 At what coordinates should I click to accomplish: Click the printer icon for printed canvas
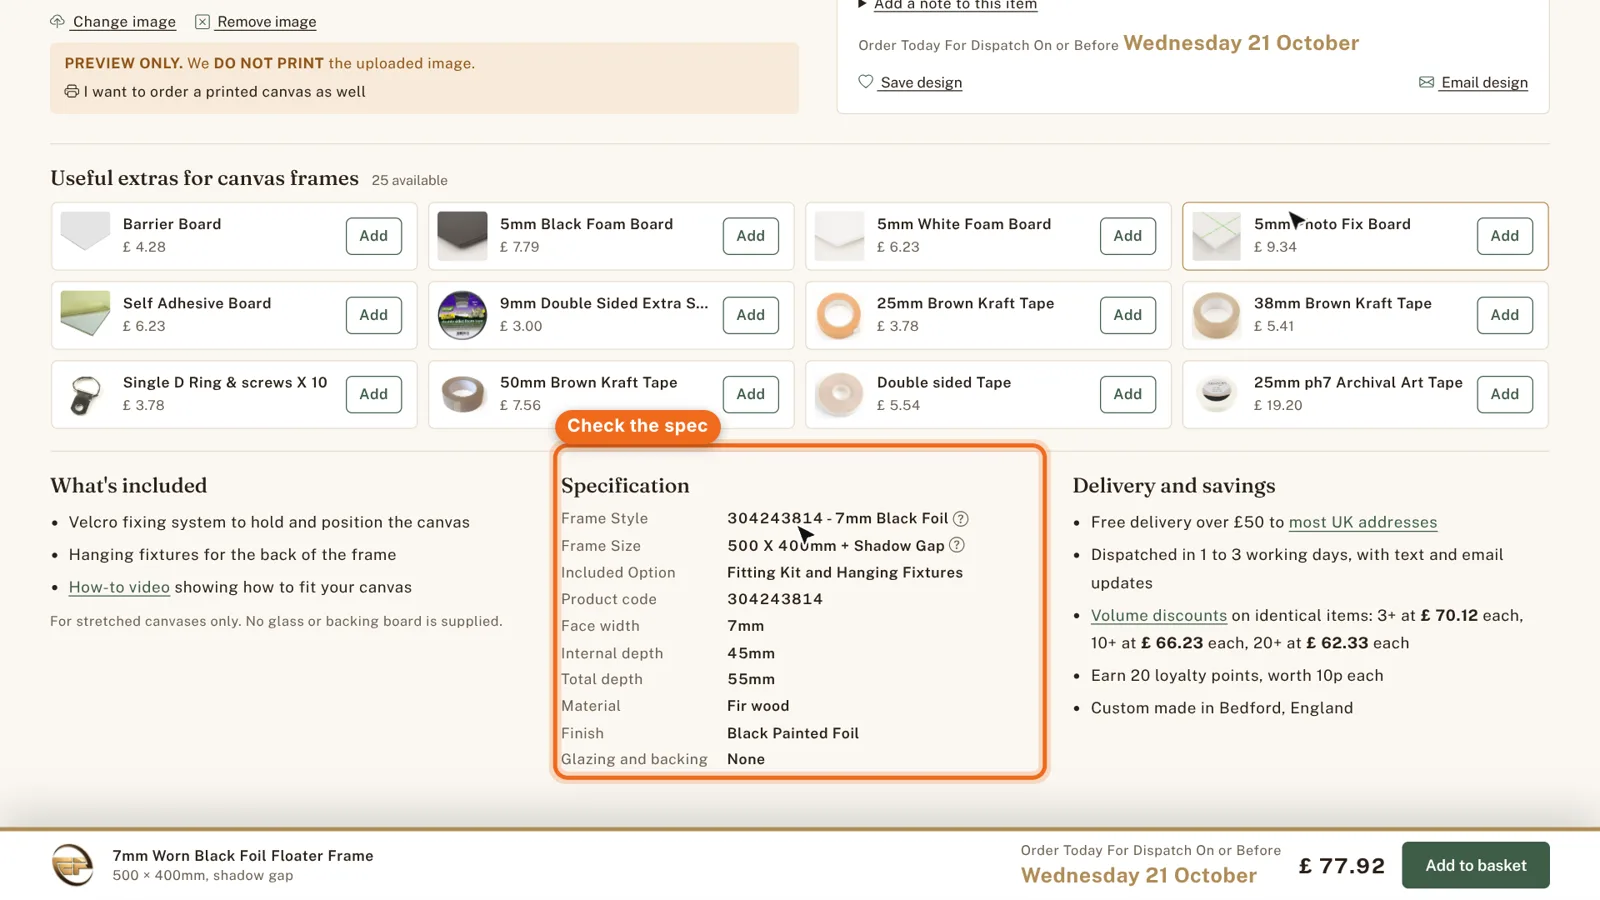(72, 91)
